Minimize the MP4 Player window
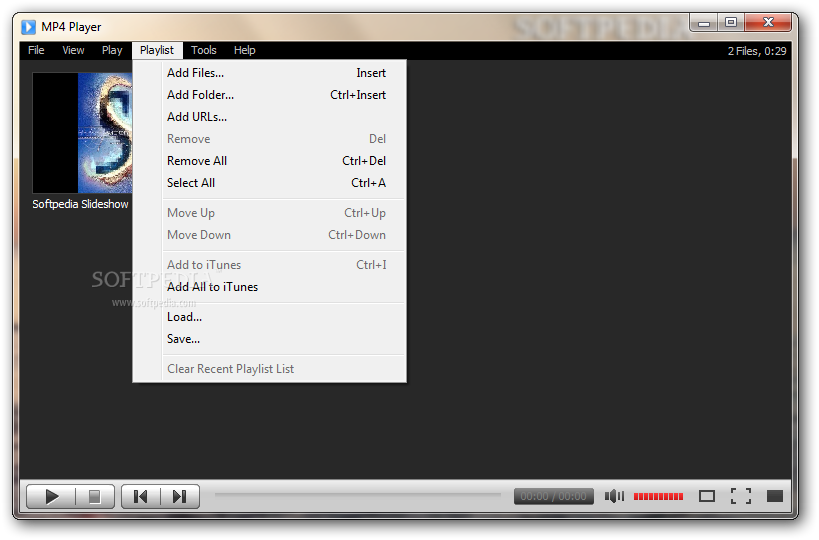This screenshot has height=540, width=819. (704, 22)
